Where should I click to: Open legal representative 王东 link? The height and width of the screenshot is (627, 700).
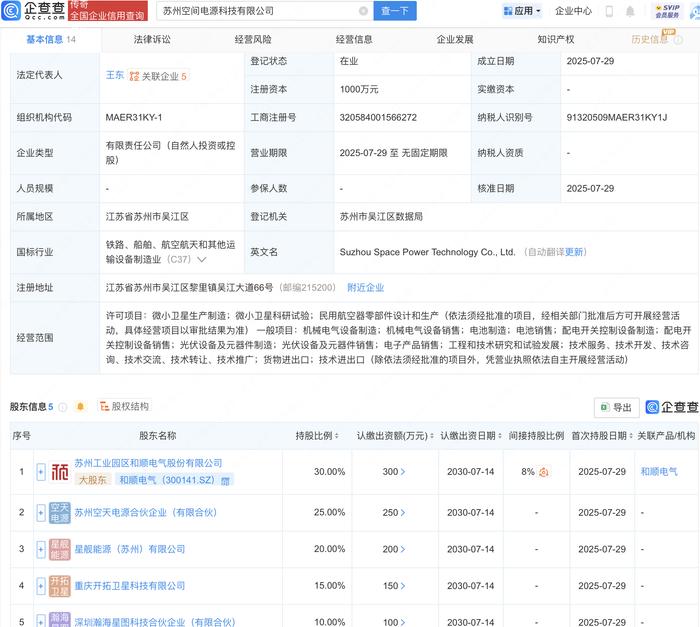coord(115,75)
